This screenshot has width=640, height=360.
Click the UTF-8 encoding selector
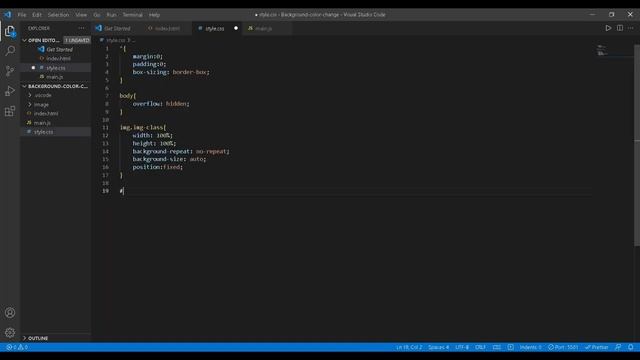tap(462, 347)
